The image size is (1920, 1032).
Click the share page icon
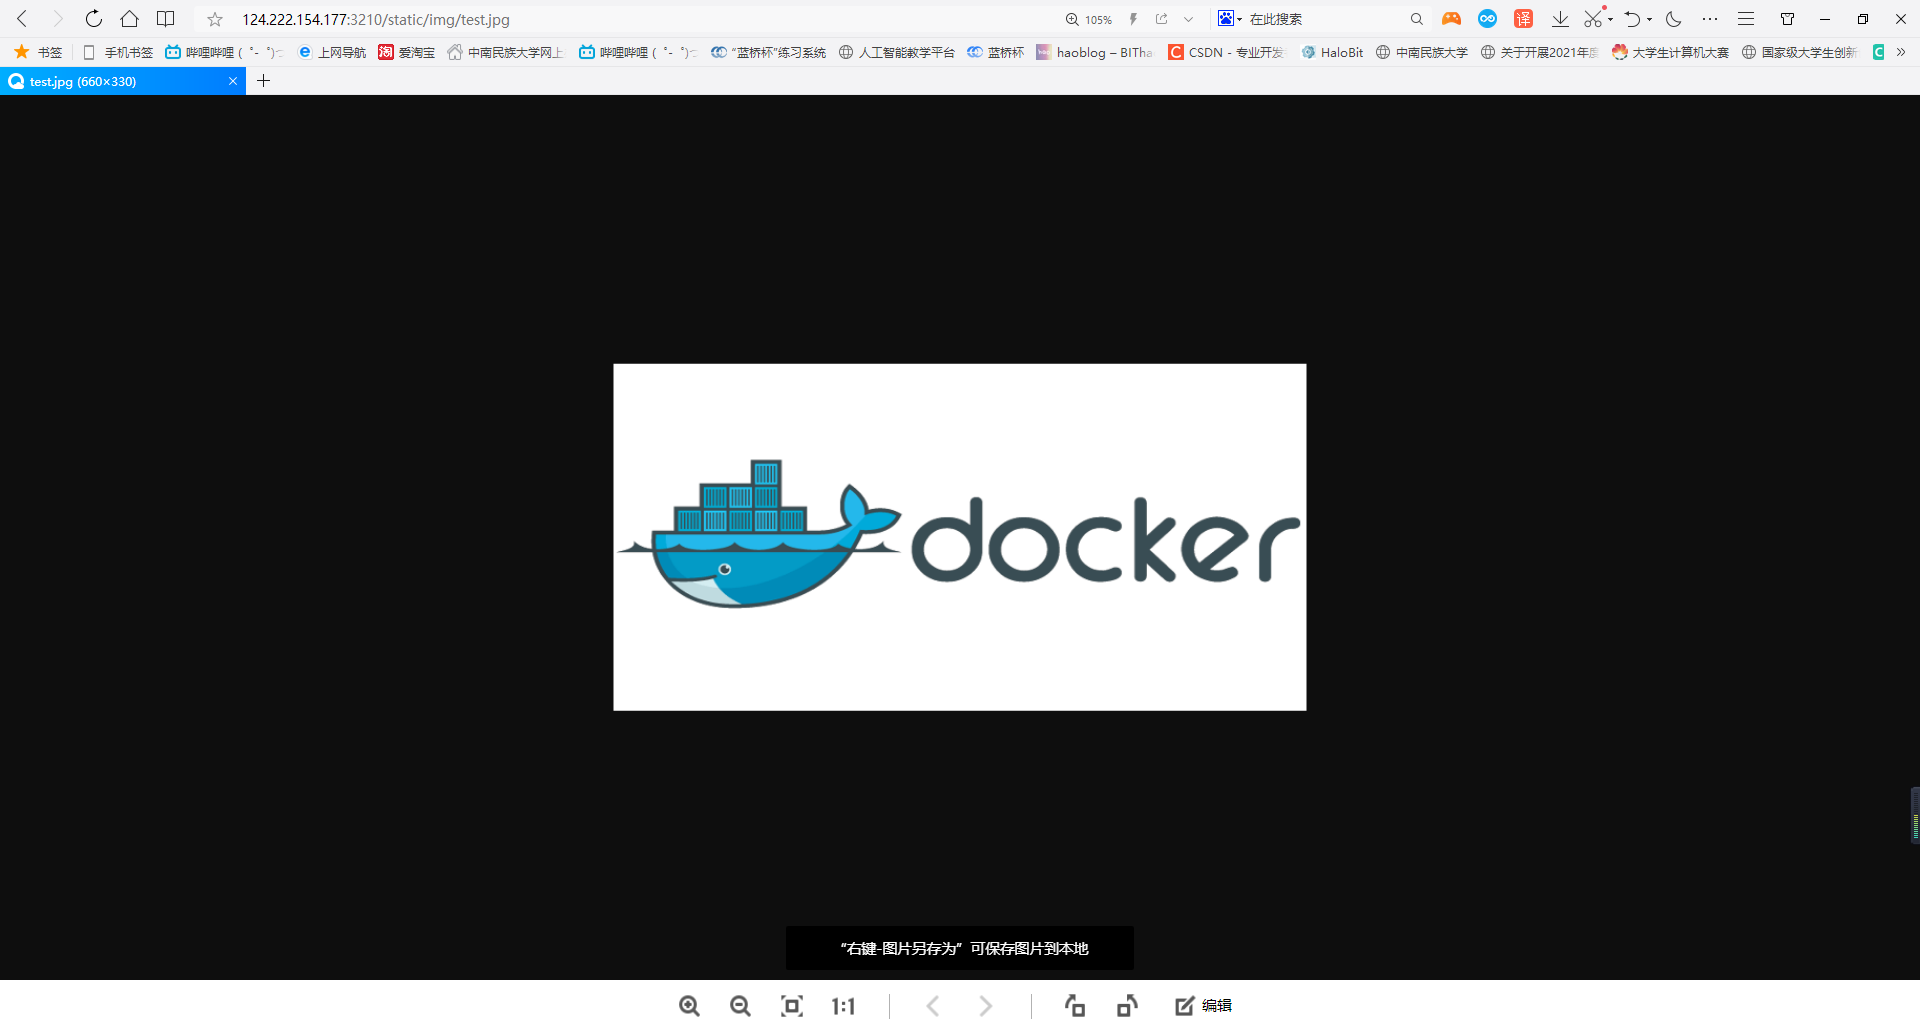[x=1162, y=19]
